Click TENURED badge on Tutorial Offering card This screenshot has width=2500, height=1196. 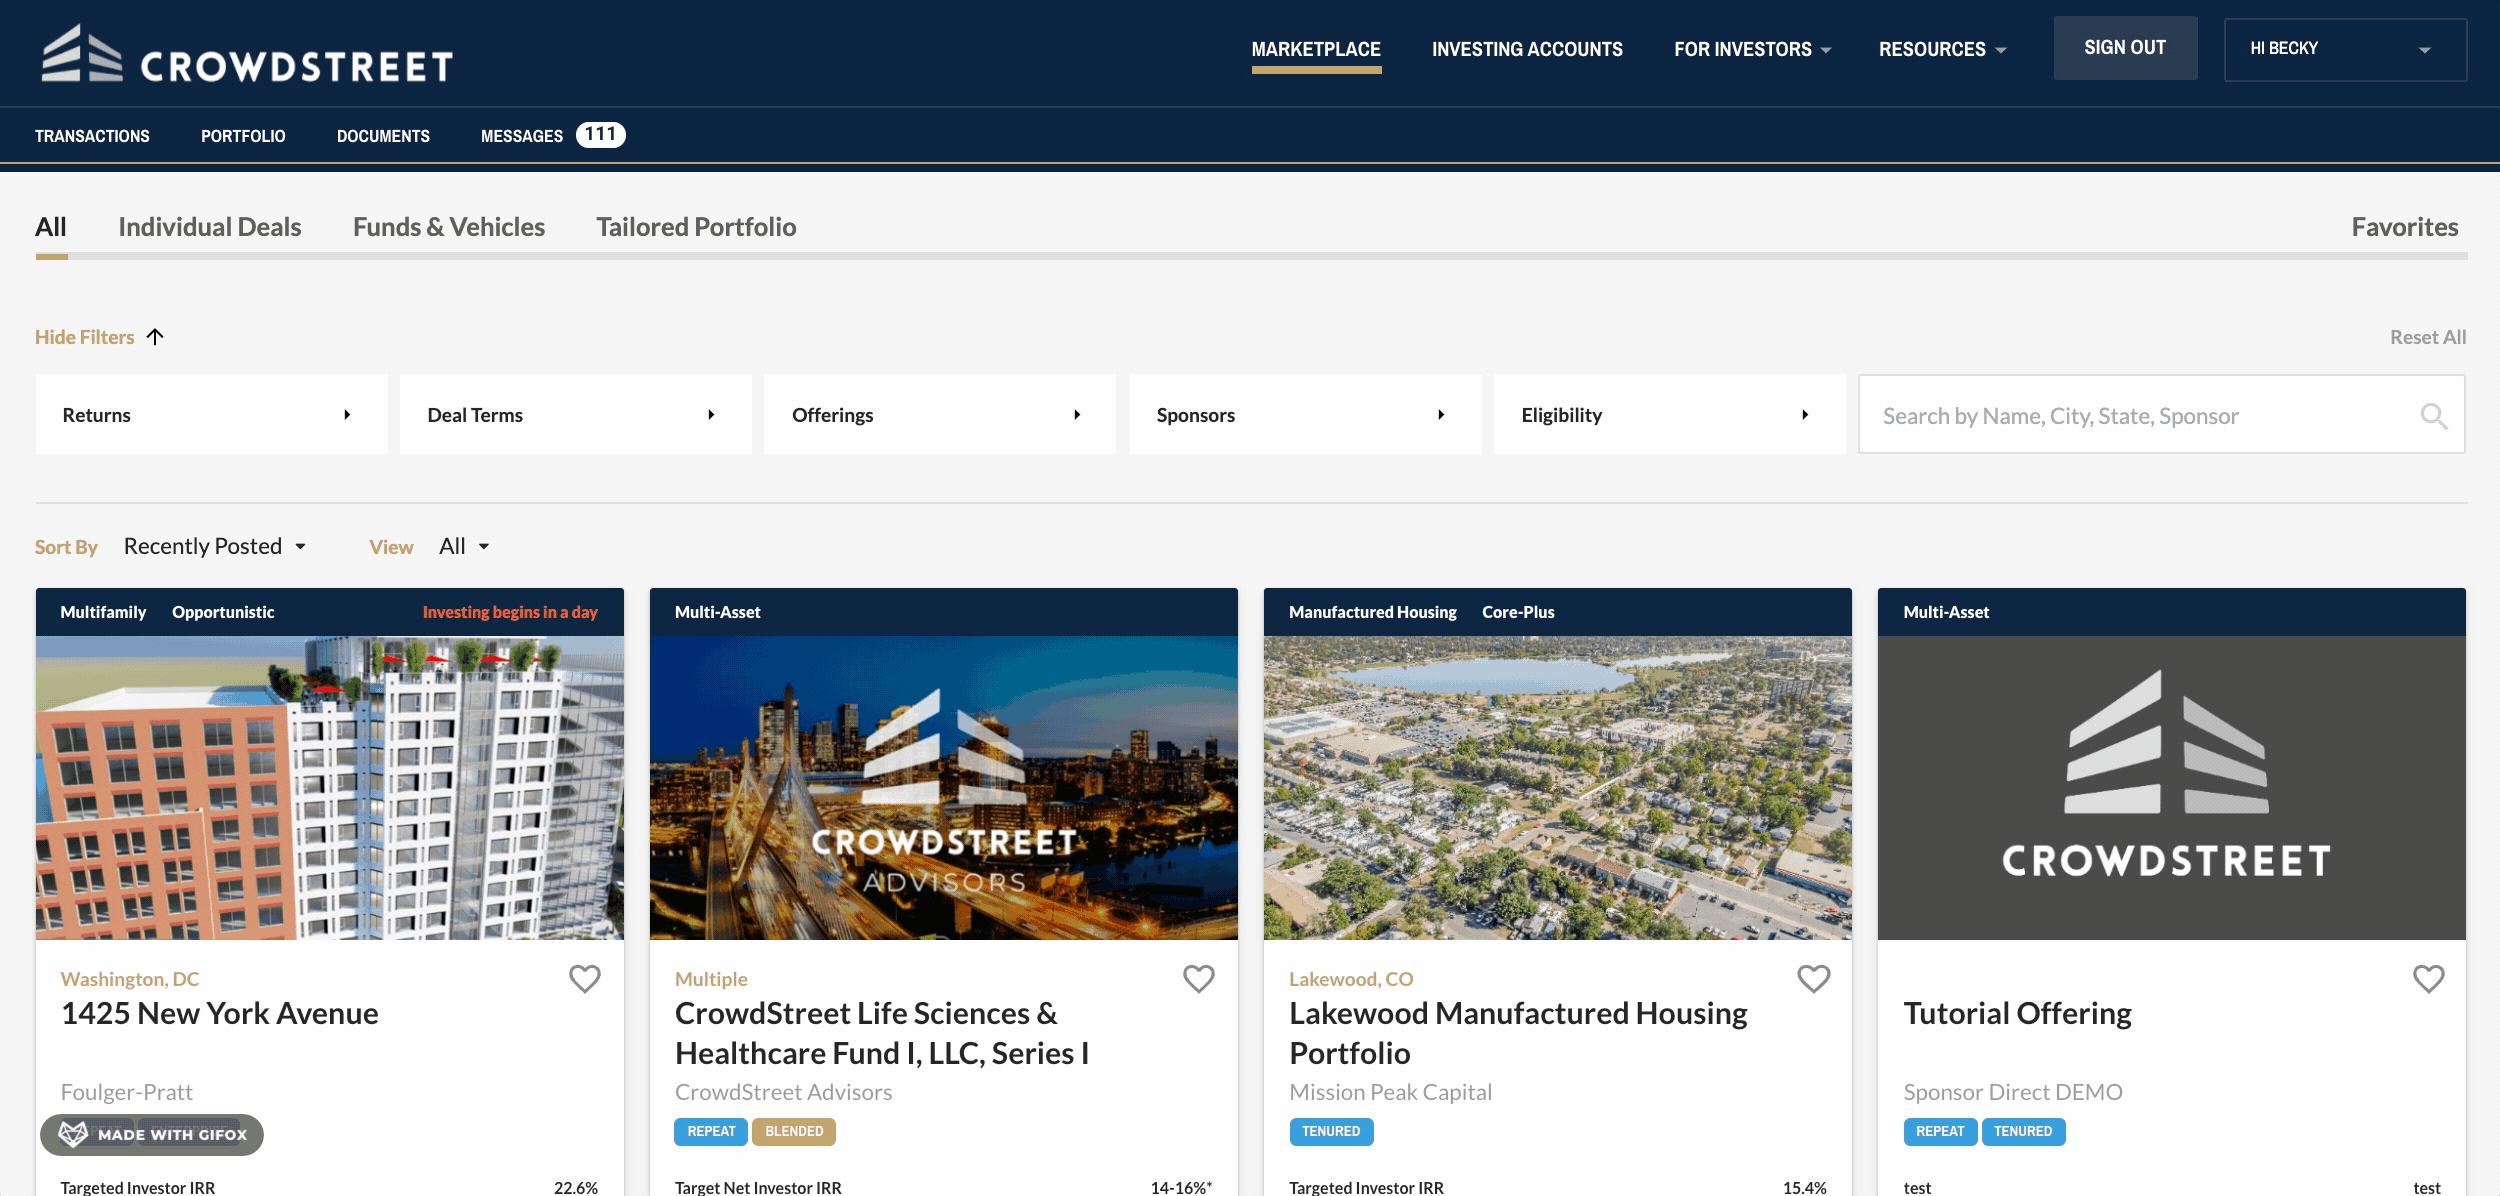point(2023,1131)
